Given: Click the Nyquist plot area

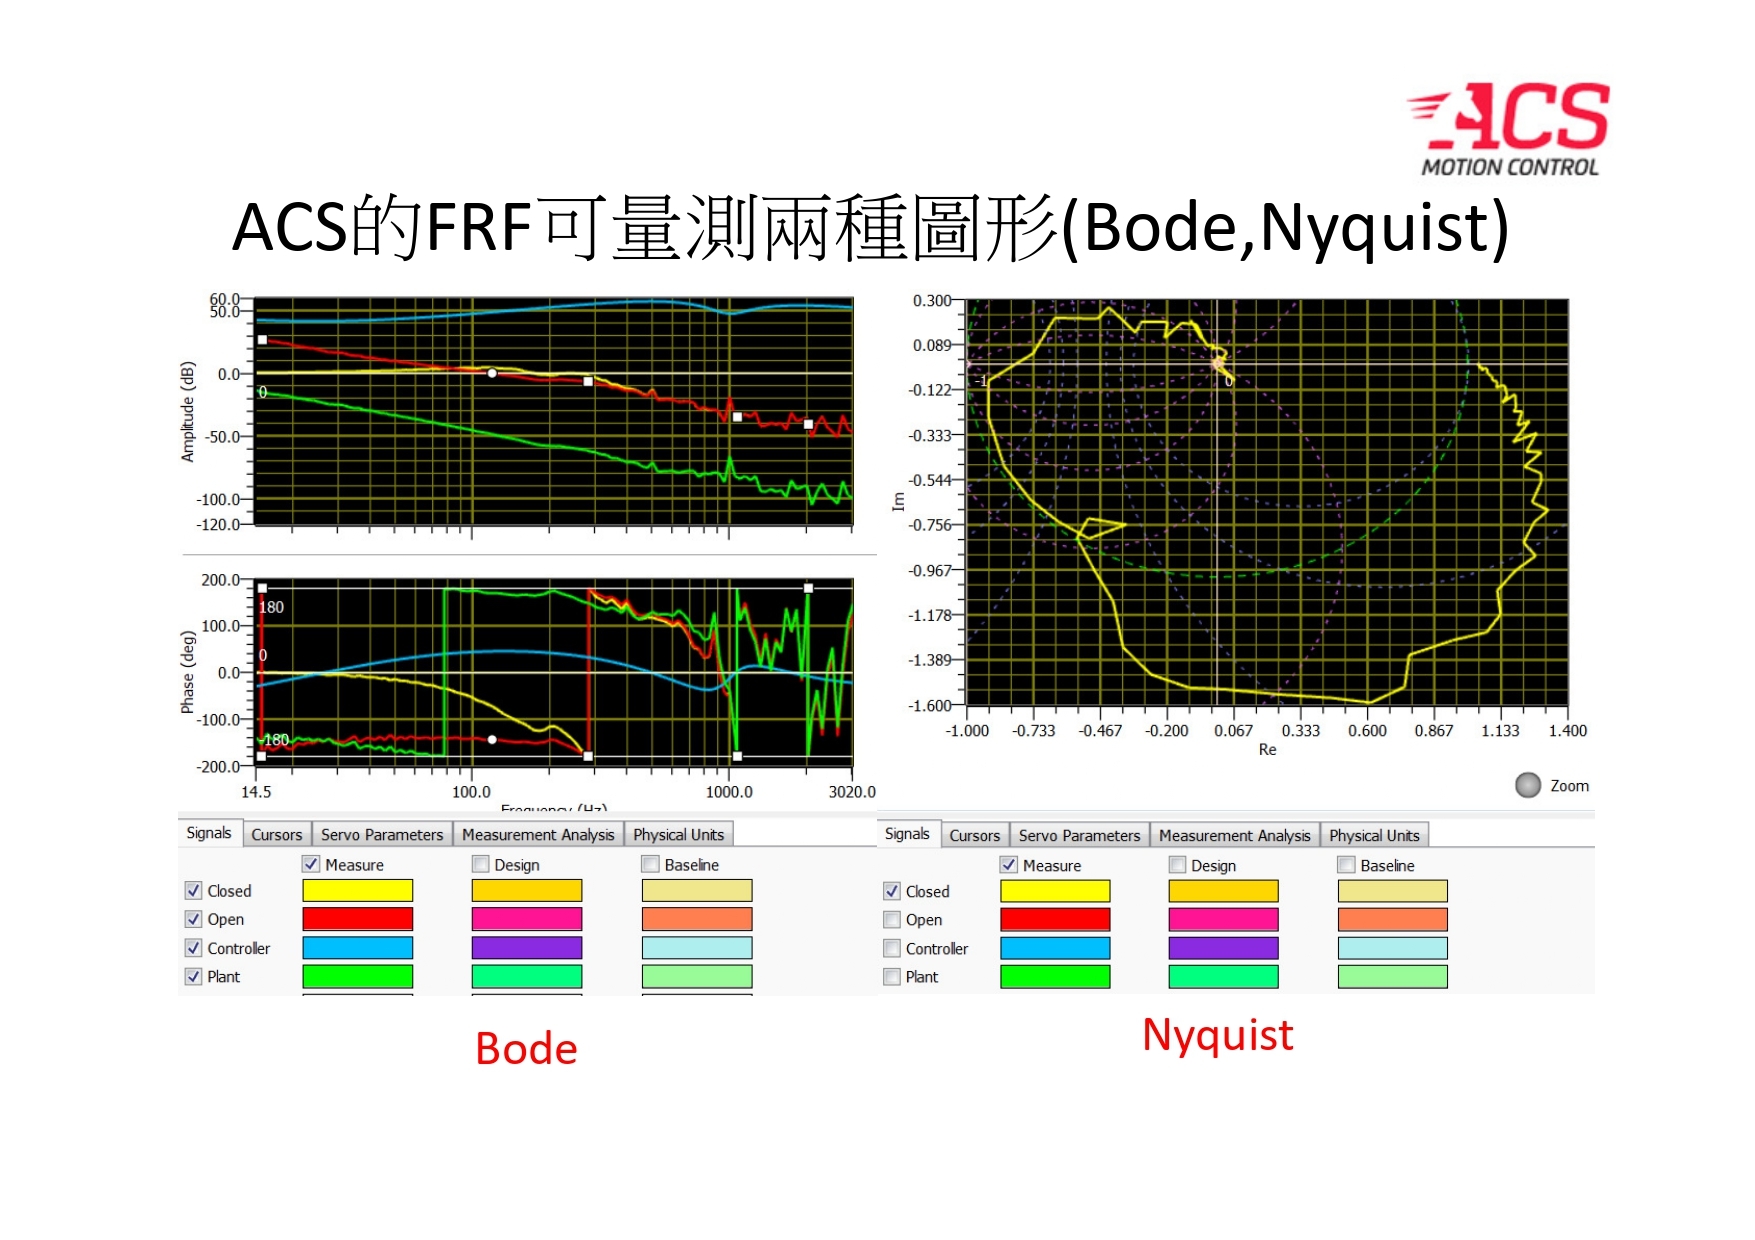Looking at the screenshot, I should coord(1267,502).
